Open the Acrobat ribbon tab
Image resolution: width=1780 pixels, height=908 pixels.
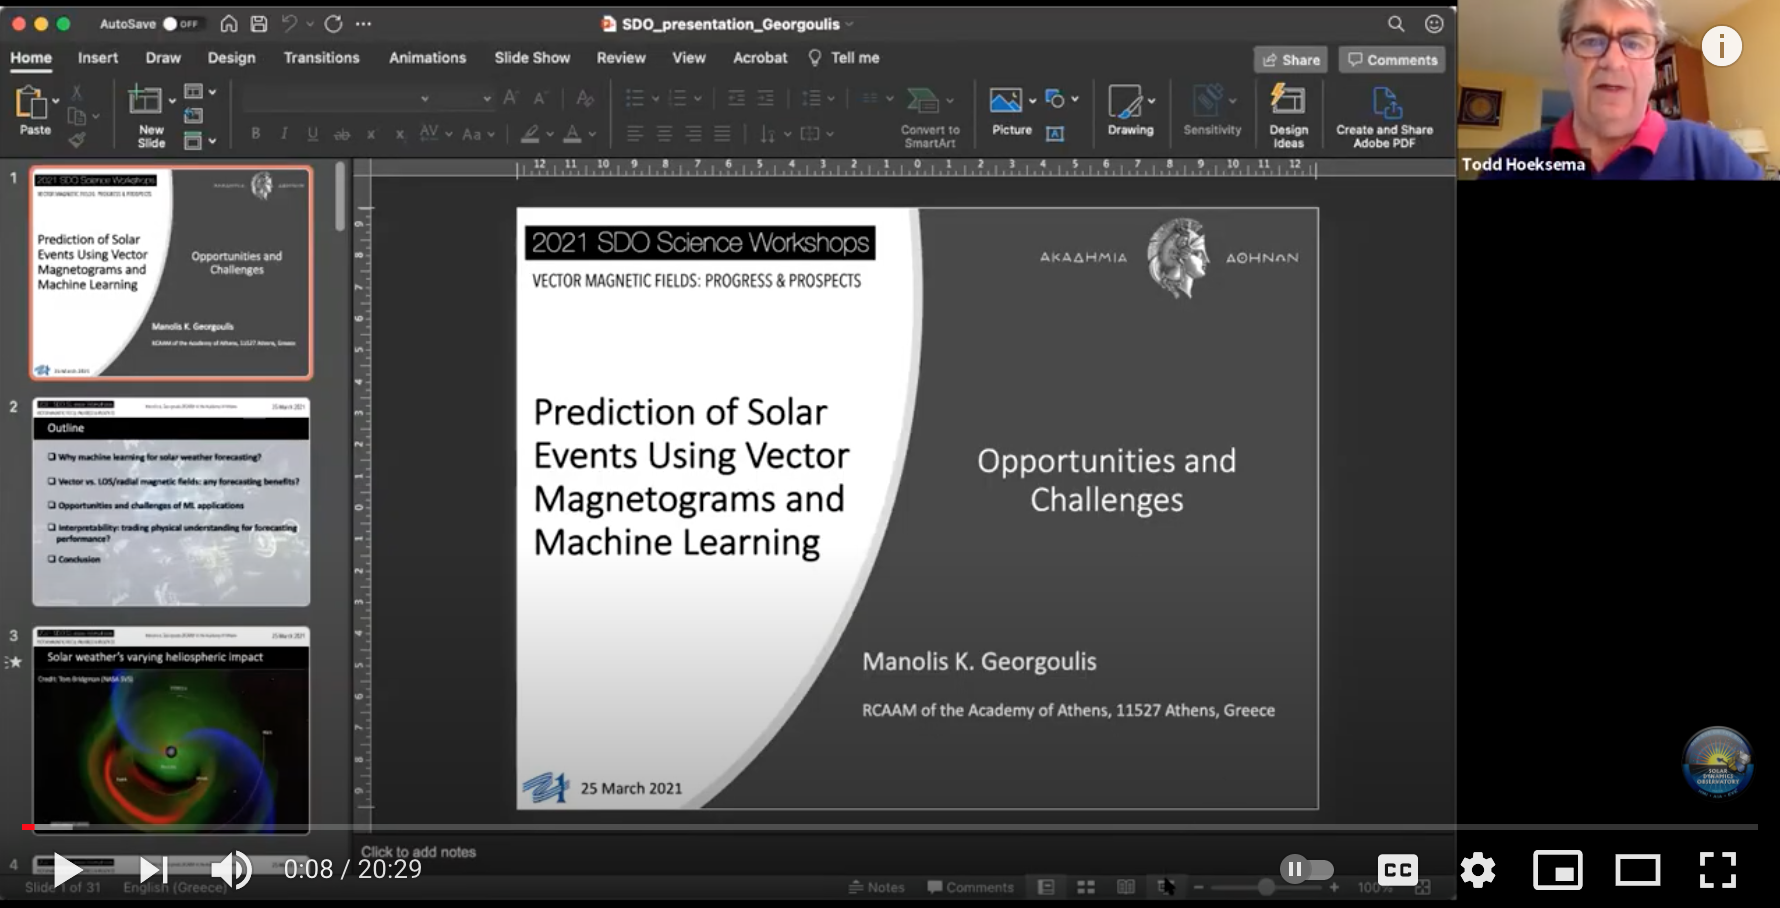(760, 58)
